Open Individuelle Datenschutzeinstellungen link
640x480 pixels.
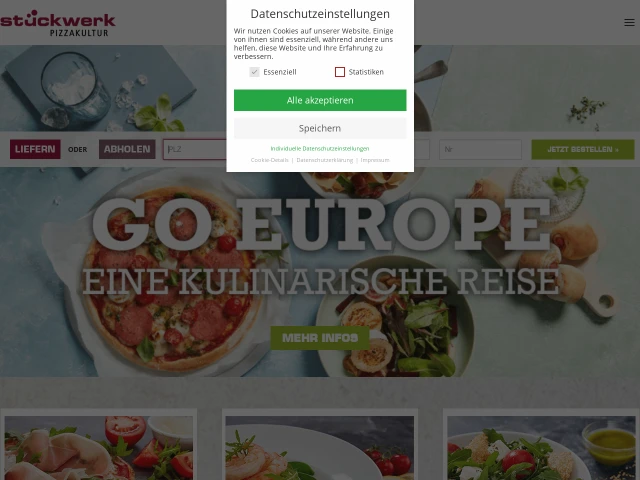[x=320, y=149]
